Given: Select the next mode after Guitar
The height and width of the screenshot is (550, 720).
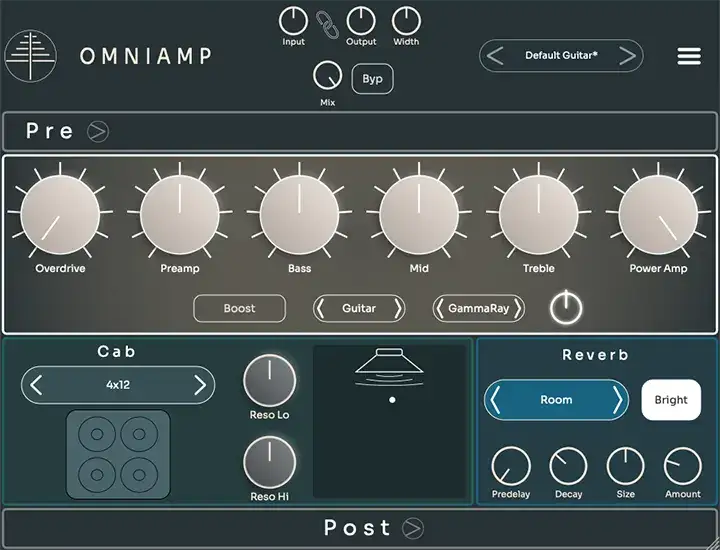Looking at the screenshot, I should coord(398,308).
